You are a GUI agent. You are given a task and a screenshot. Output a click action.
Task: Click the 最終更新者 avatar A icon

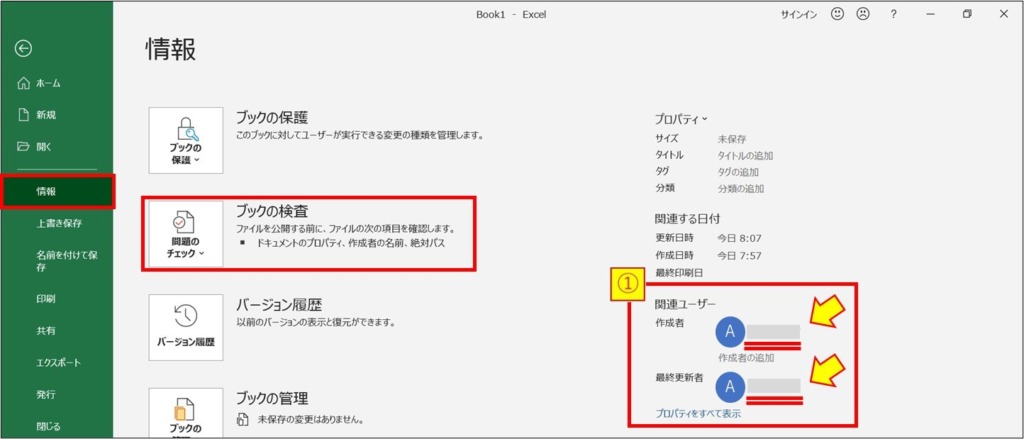[730, 387]
